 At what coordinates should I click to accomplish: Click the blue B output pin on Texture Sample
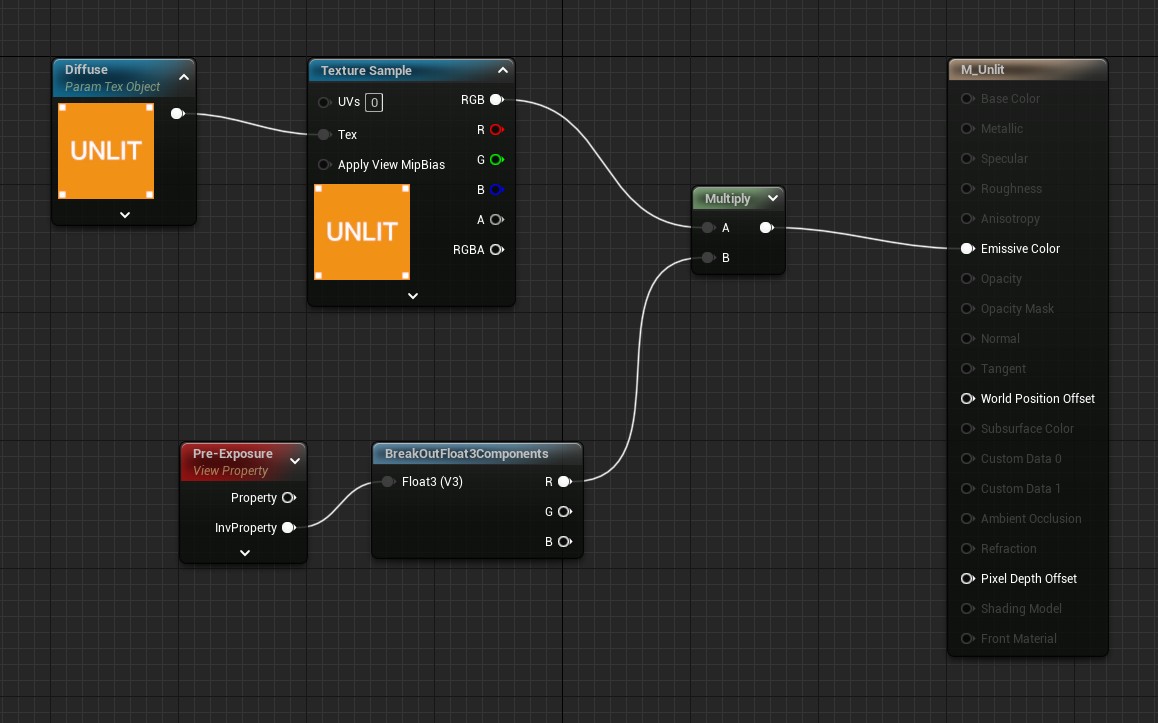(496, 190)
